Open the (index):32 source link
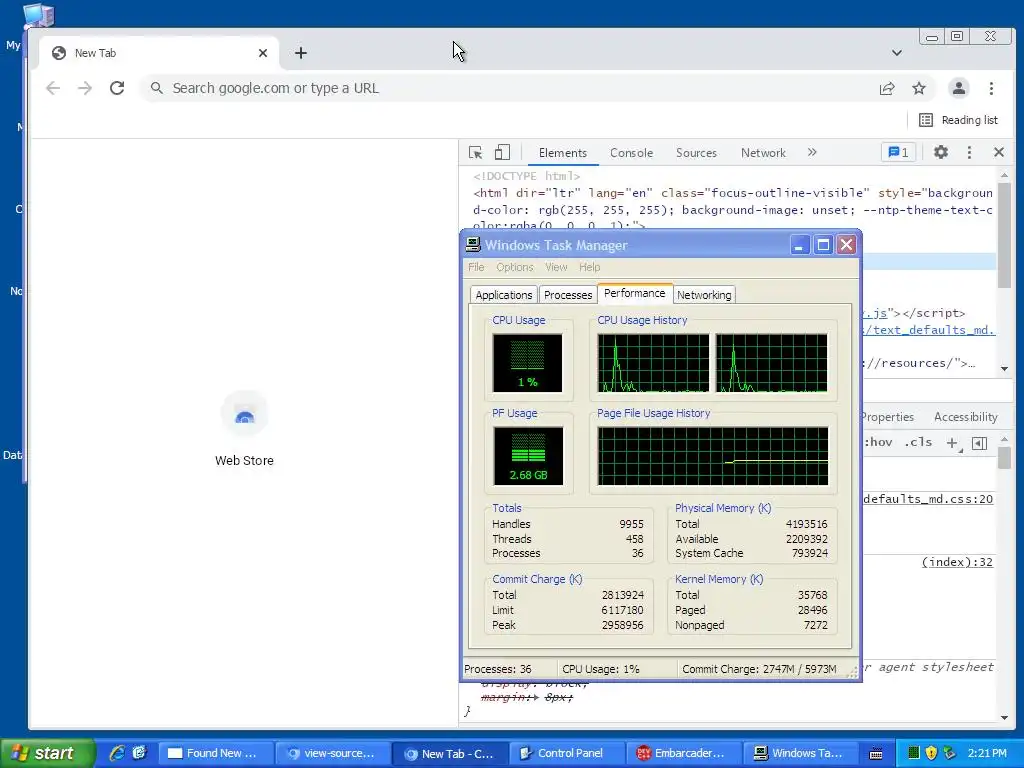 point(957,562)
